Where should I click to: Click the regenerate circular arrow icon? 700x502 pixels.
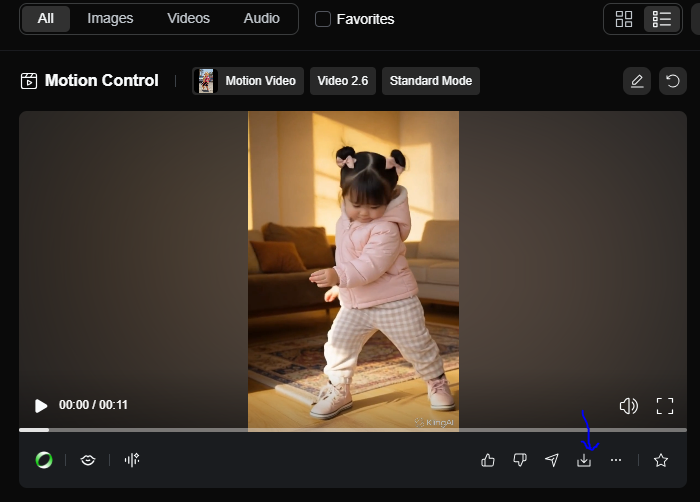coord(673,81)
